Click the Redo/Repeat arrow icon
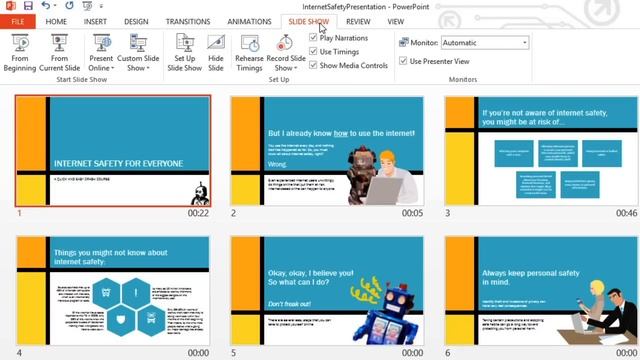The width and height of the screenshot is (640, 360). pos(69,6)
